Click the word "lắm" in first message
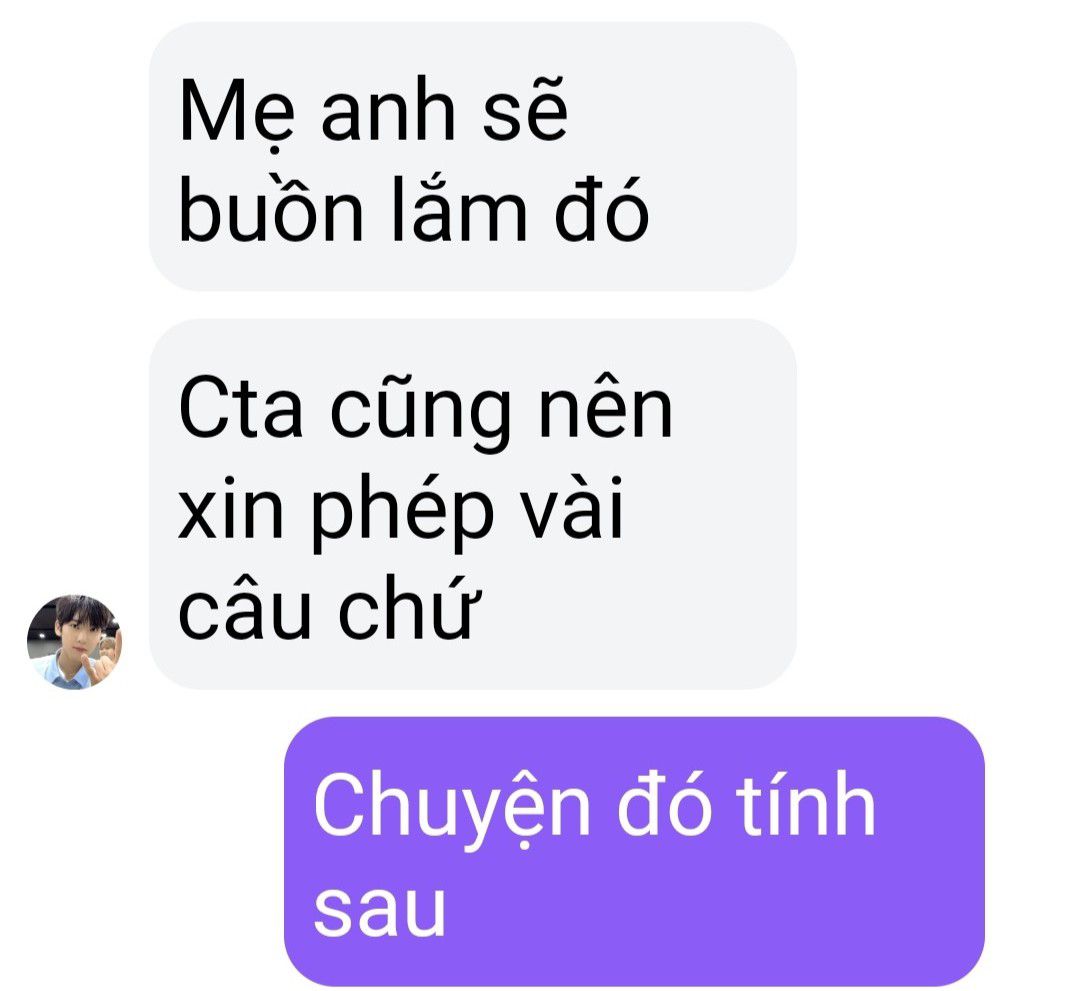The image size is (1080, 991). tap(460, 206)
